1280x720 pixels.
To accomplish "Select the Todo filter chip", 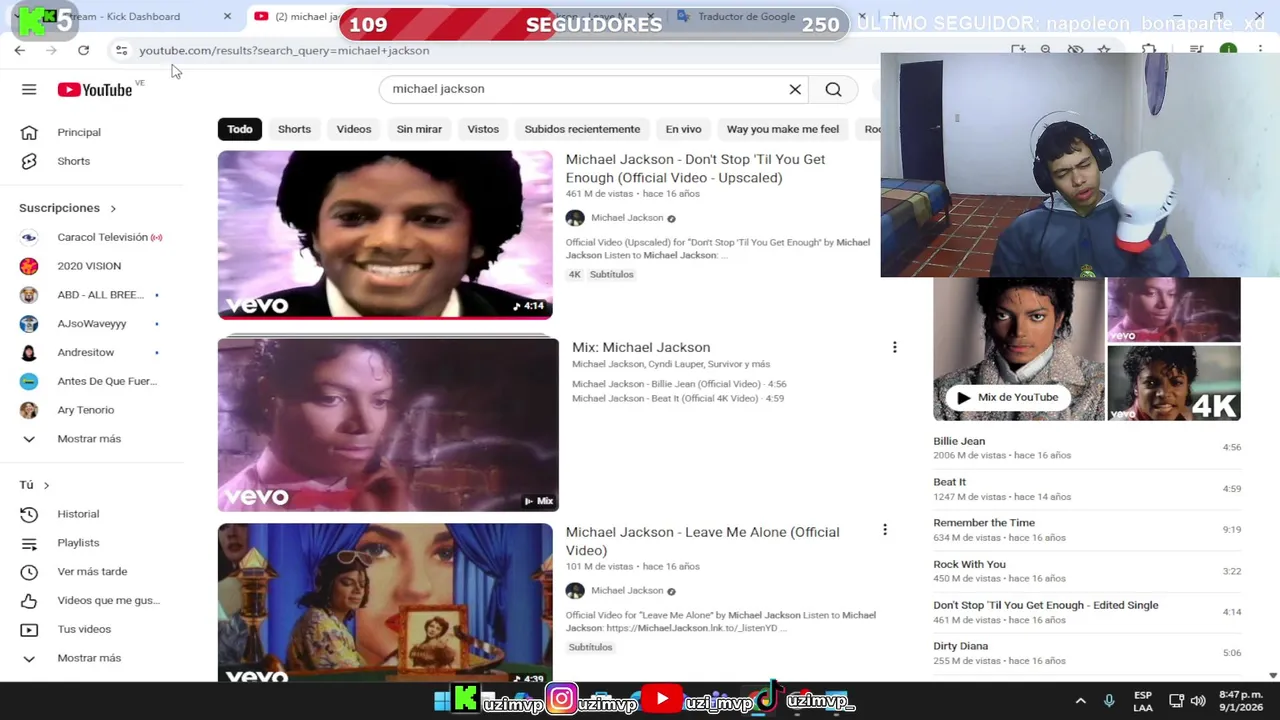I will click(240, 129).
